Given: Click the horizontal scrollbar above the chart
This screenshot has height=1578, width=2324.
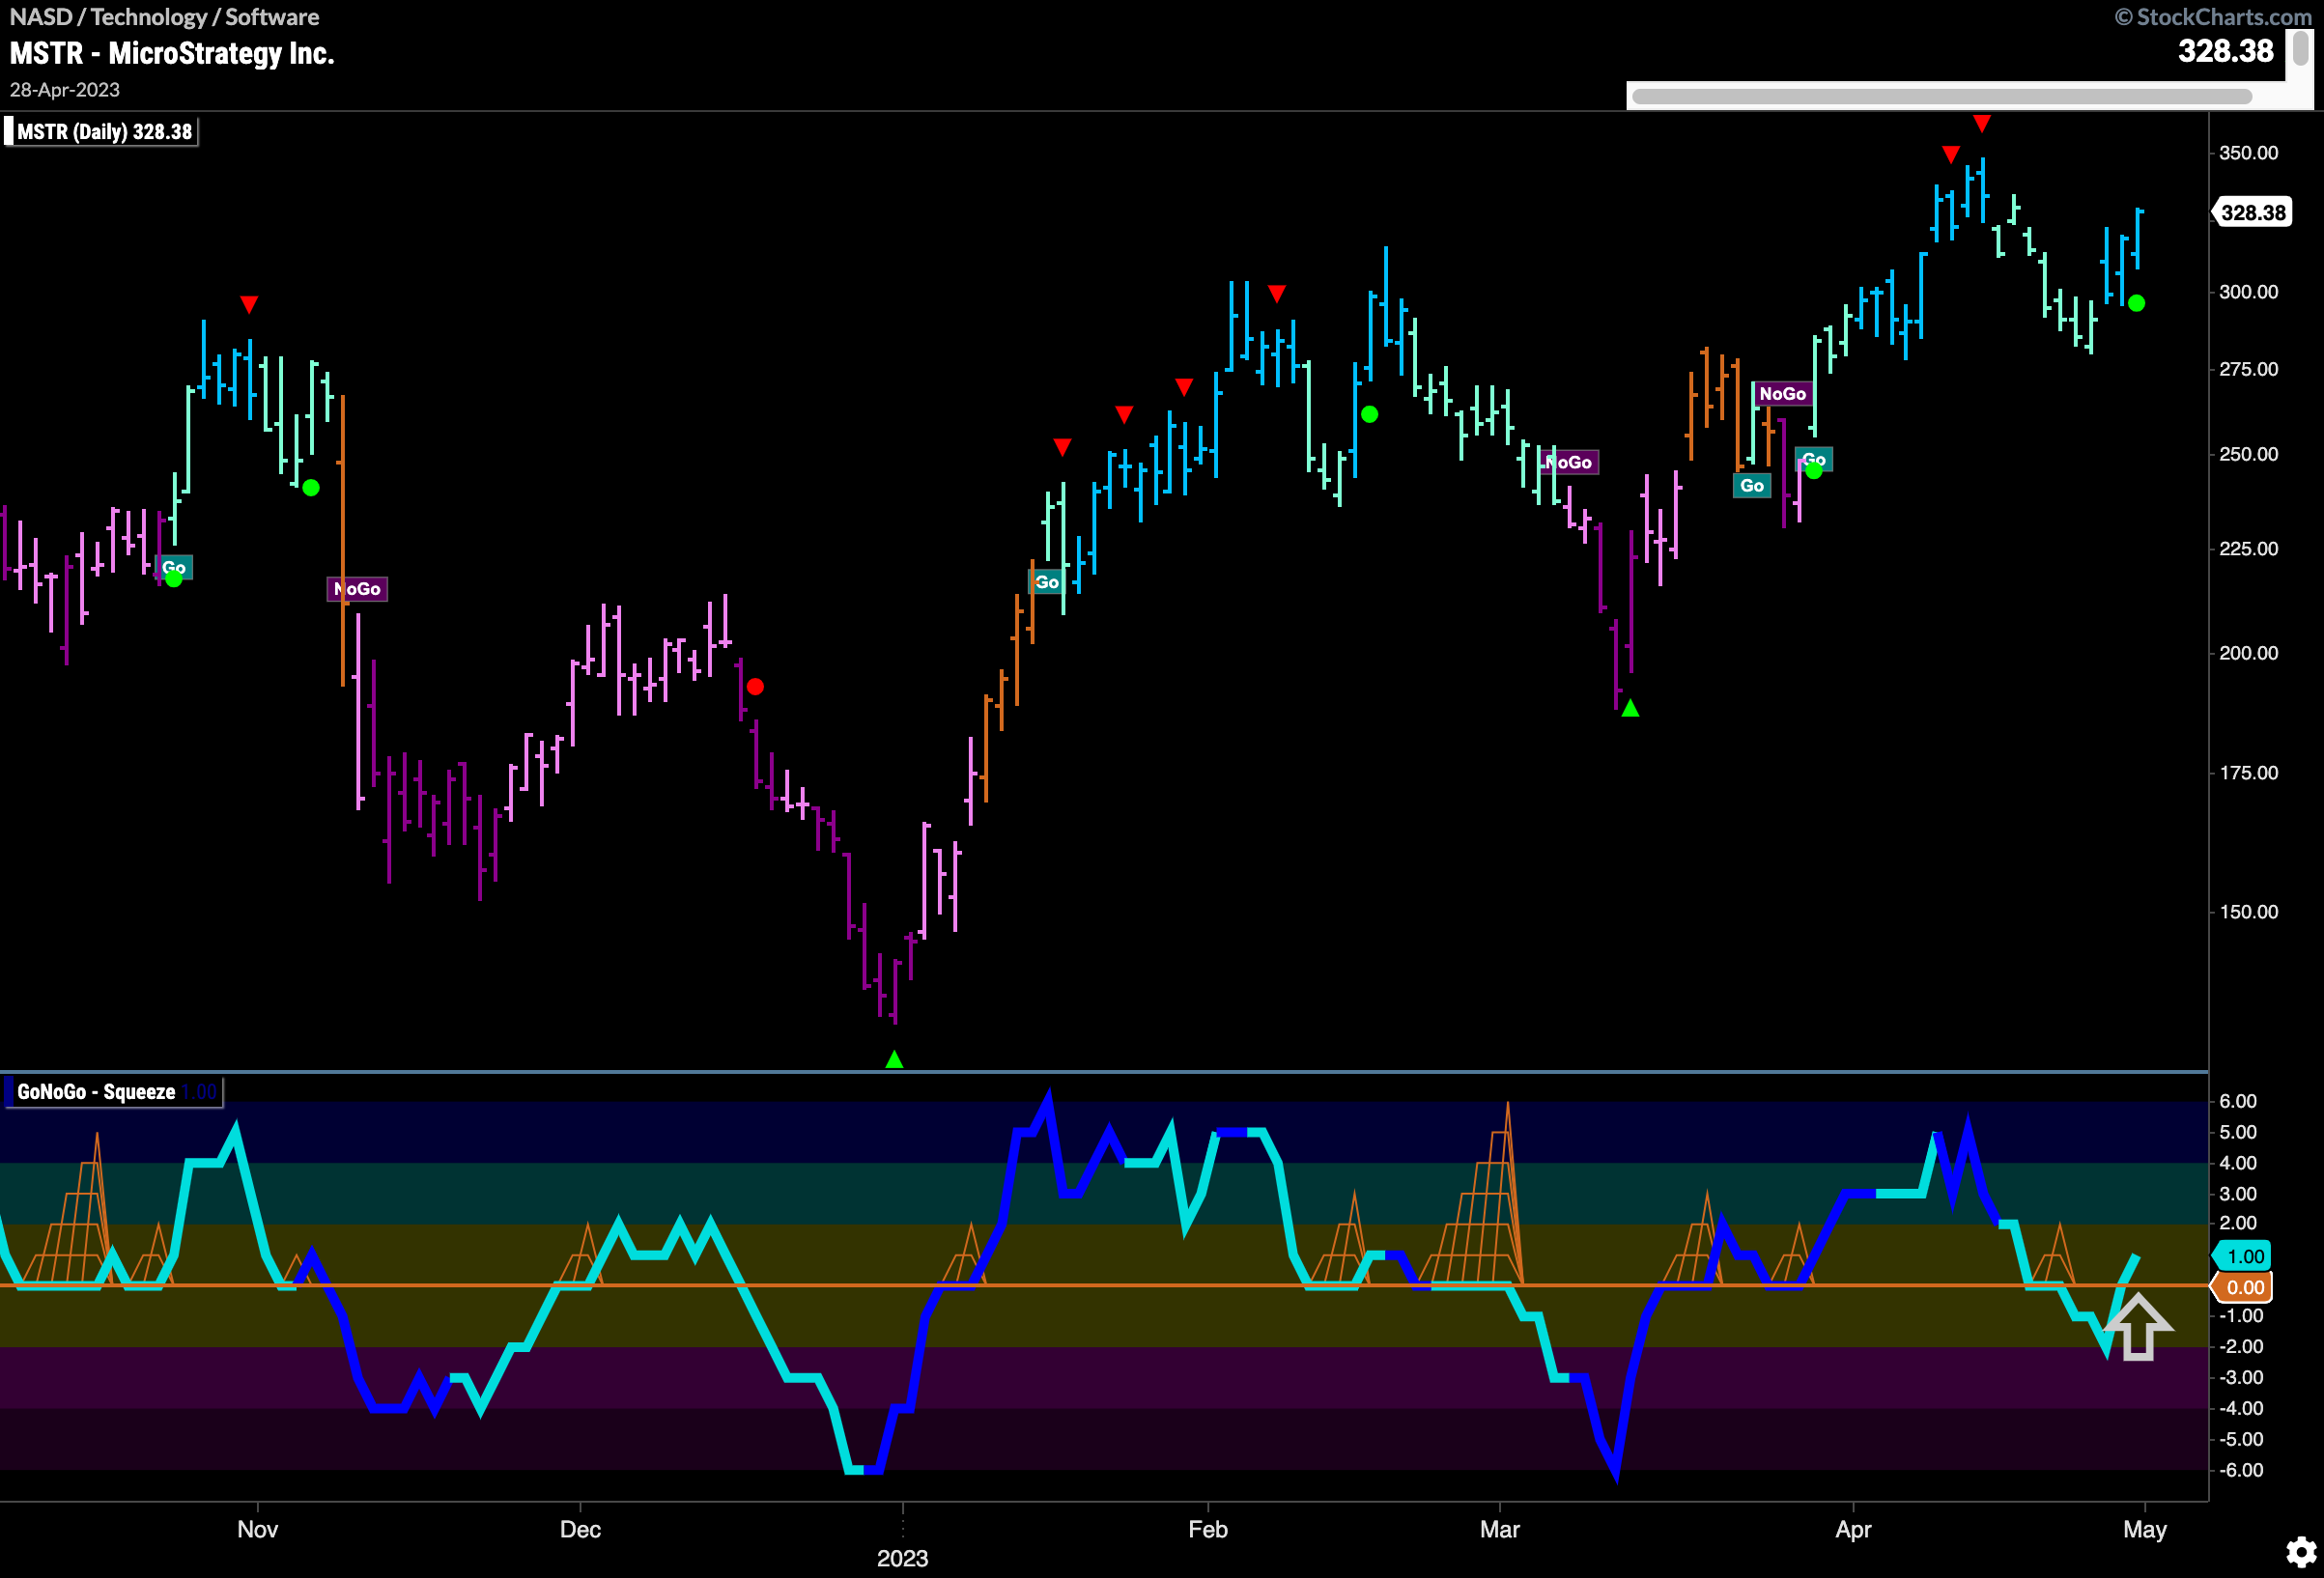Looking at the screenshot, I should click(1941, 96).
